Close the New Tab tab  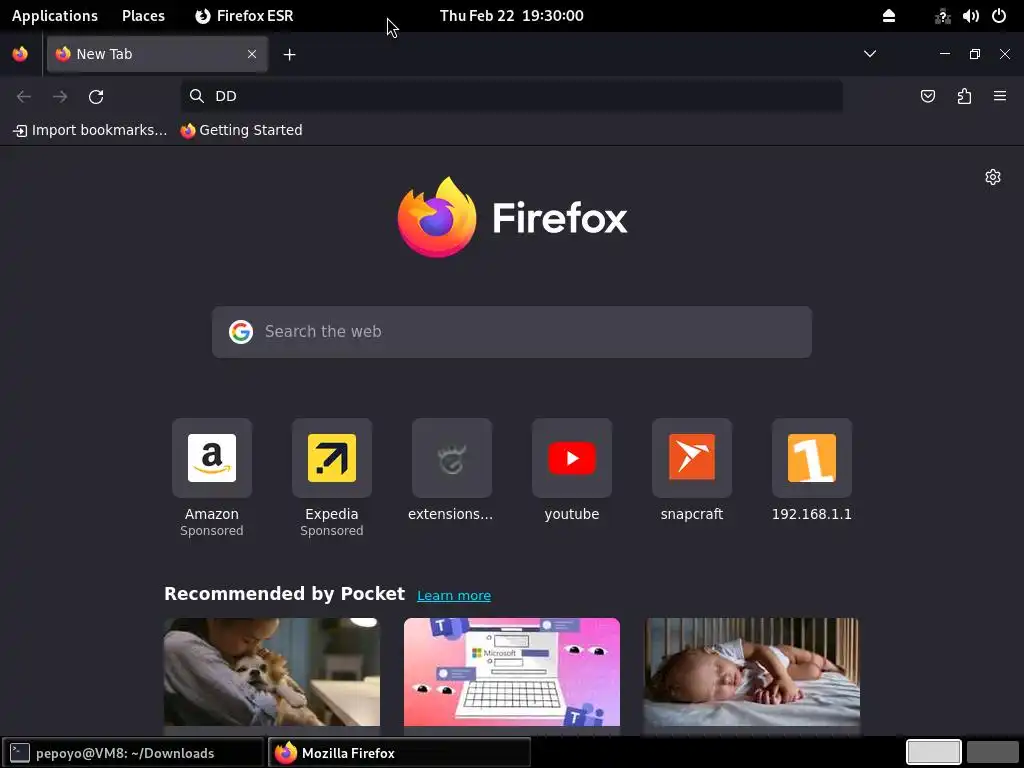click(251, 54)
